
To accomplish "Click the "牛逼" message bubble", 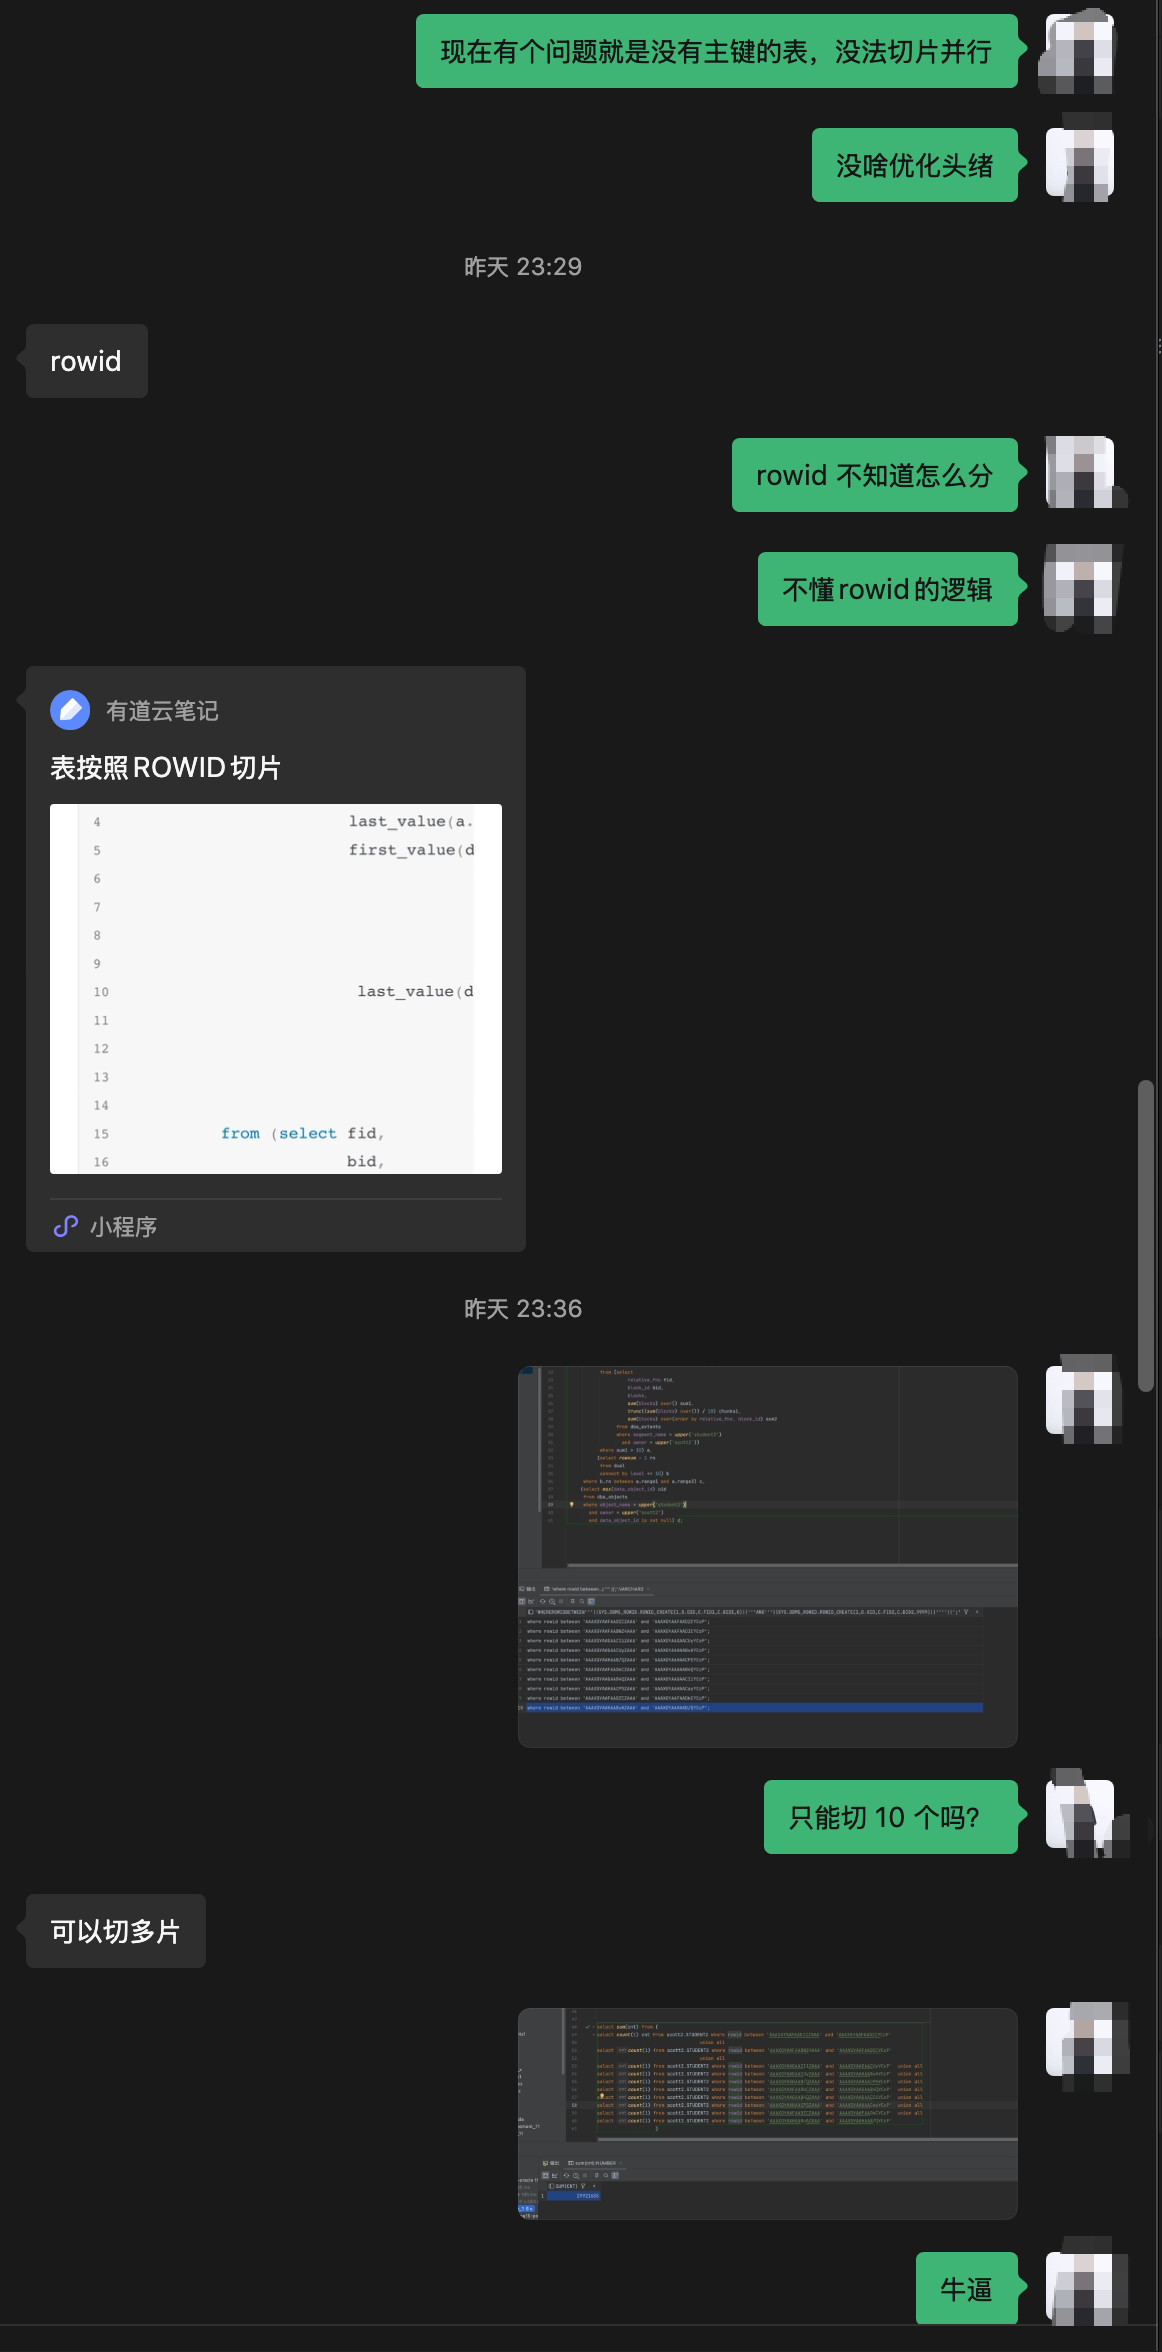I will pyautogui.click(x=966, y=2288).
